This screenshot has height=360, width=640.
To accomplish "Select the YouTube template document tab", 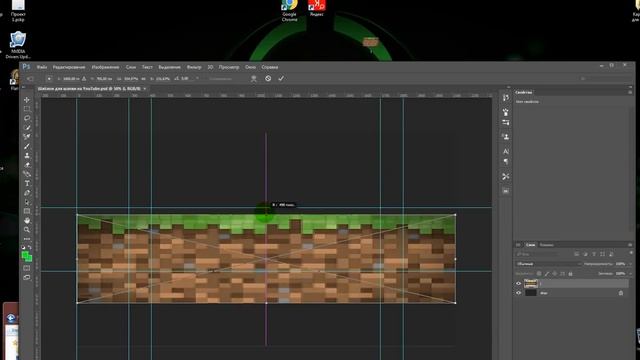I will pyautogui.click(x=92, y=89).
